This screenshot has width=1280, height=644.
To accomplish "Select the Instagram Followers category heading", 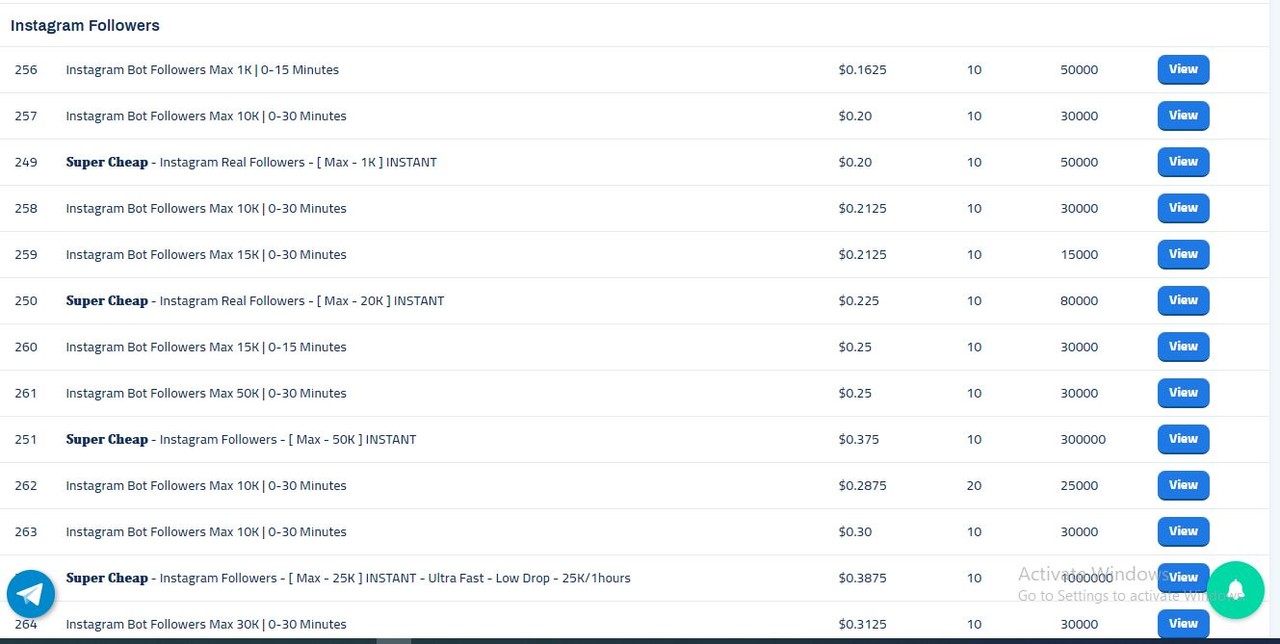I will pos(85,25).
